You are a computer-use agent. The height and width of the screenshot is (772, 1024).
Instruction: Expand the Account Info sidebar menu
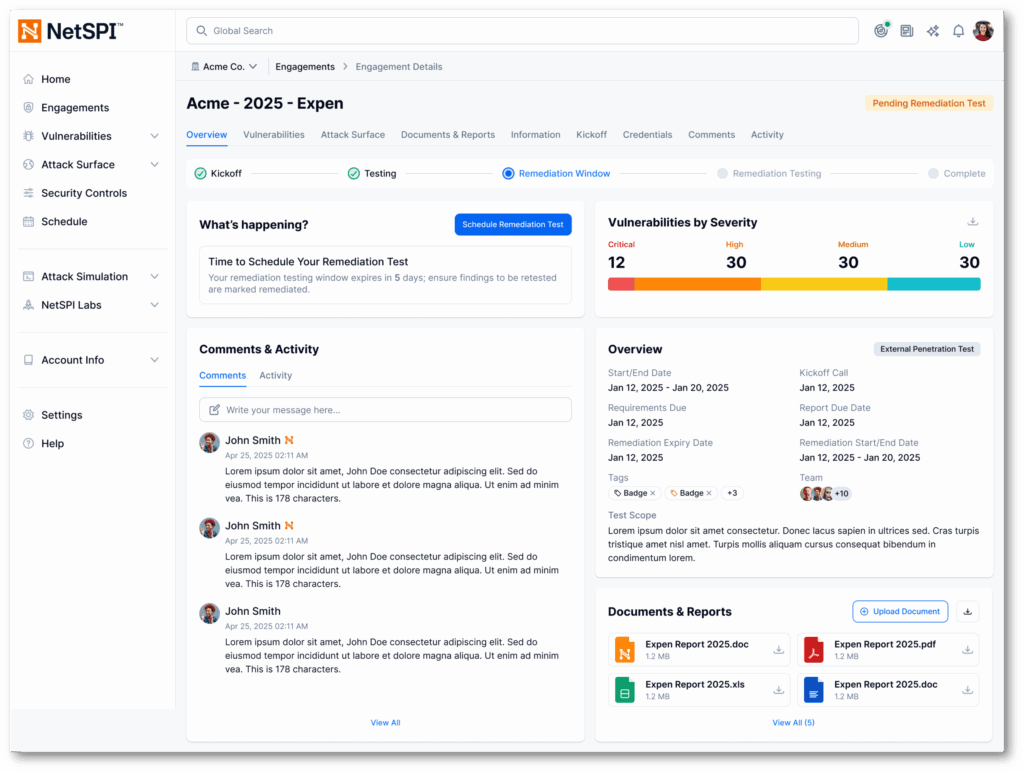point(155,360)
